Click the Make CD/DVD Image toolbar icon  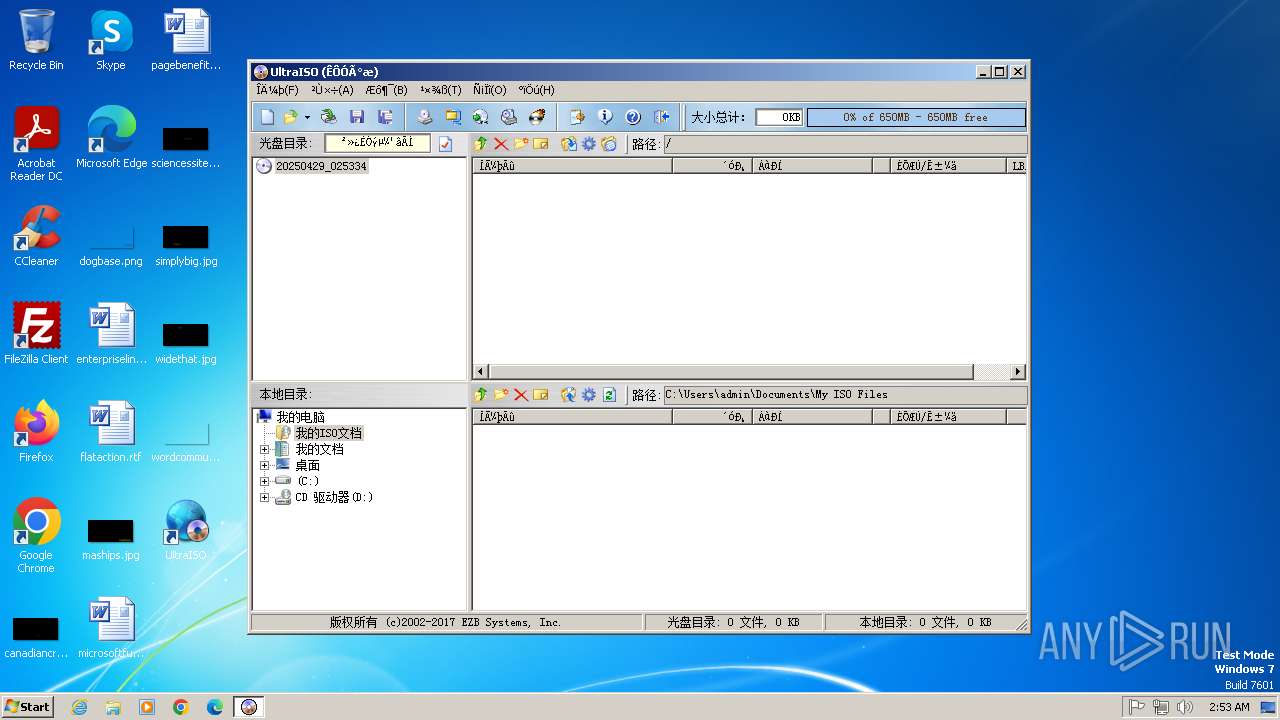pos(424,117)
